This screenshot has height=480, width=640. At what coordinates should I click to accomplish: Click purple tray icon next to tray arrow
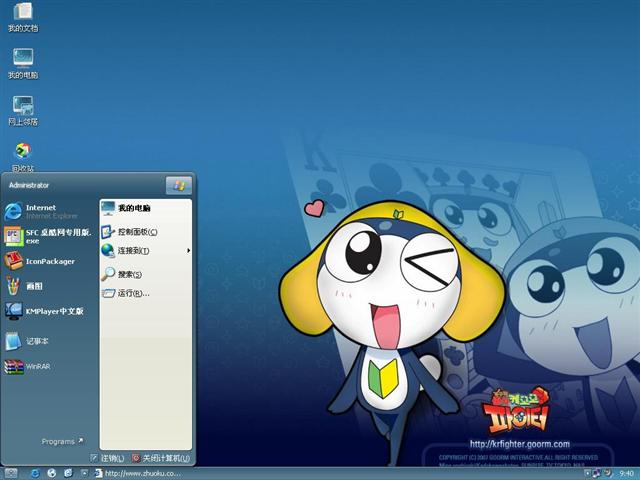tap(597, 473)
